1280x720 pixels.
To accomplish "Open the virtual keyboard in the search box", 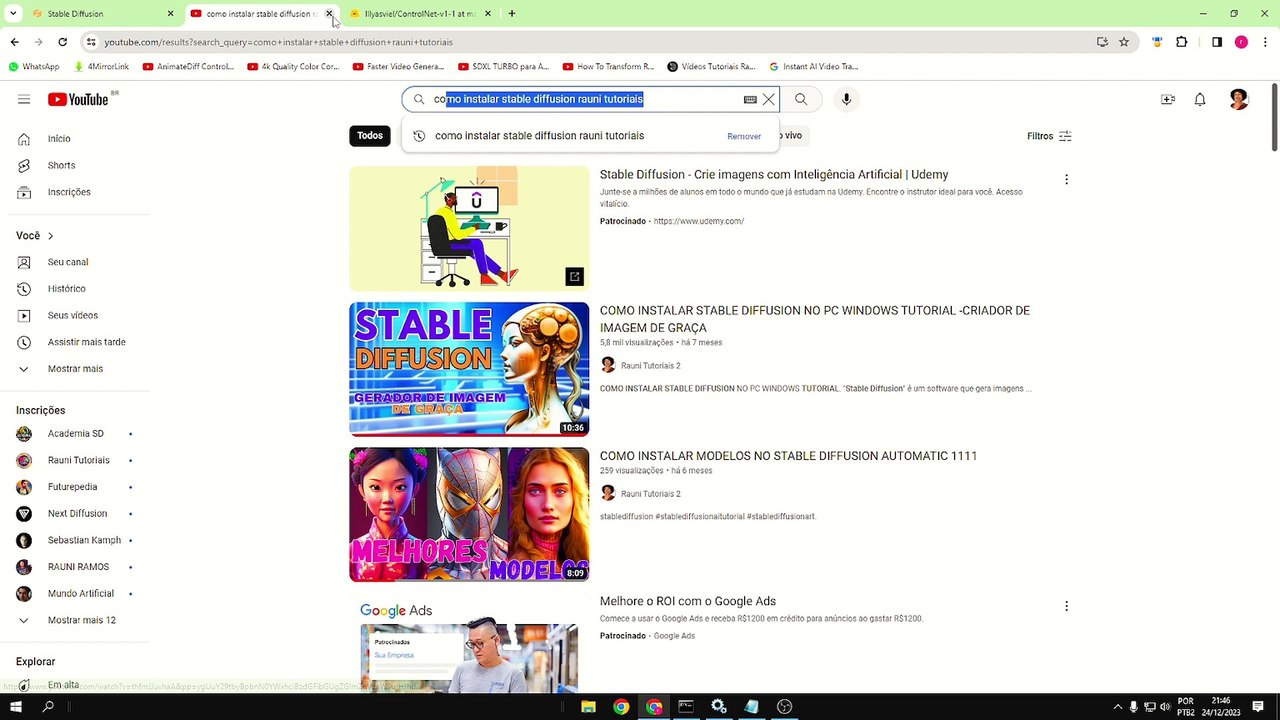I will click(x=750, y=99).
